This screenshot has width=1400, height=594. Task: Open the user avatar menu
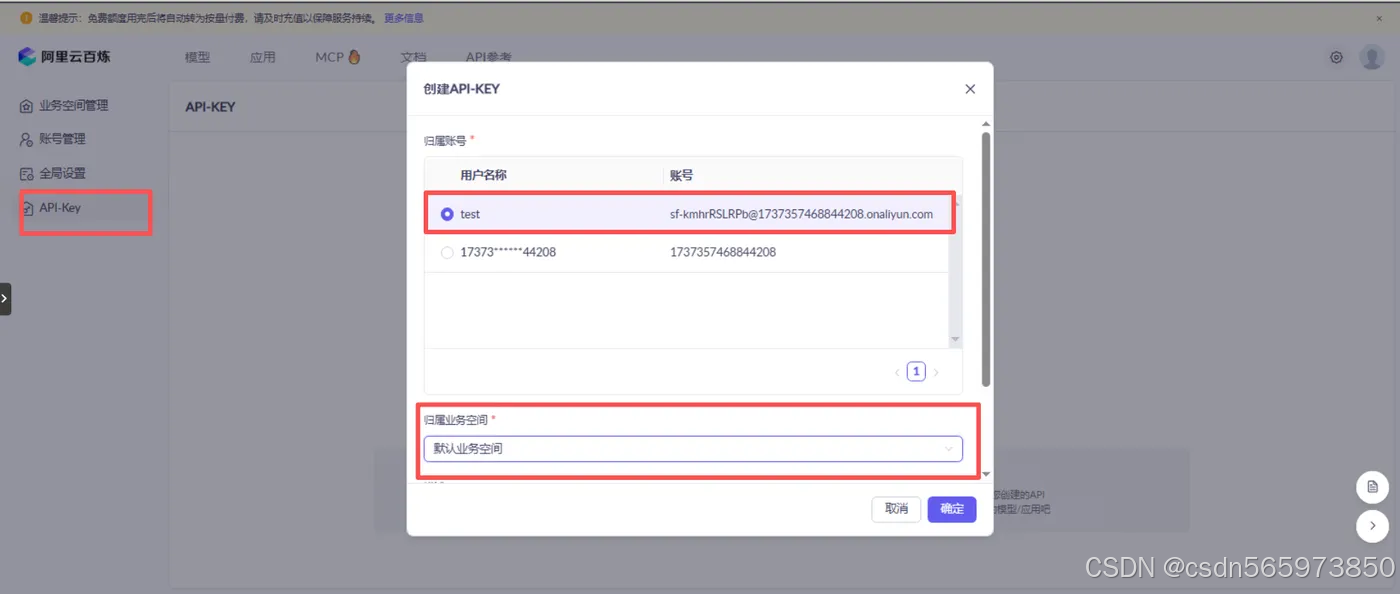point(1372,57)
